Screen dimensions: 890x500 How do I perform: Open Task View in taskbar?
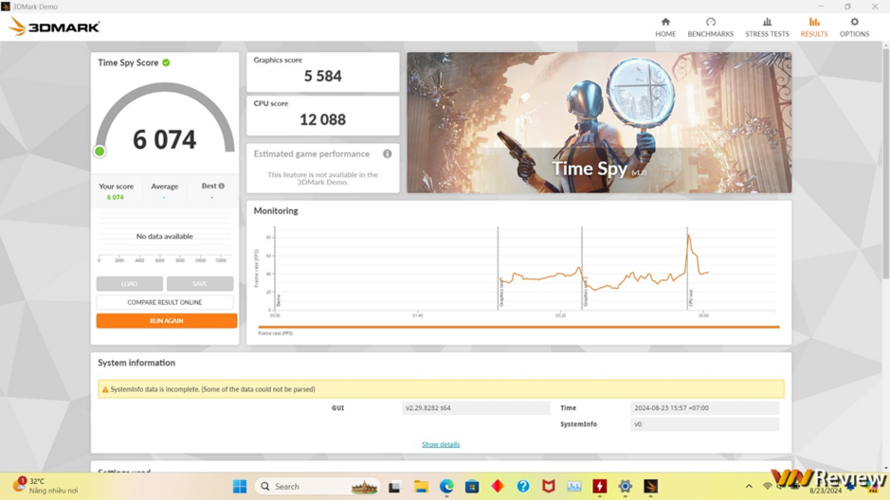coord(394,486)
